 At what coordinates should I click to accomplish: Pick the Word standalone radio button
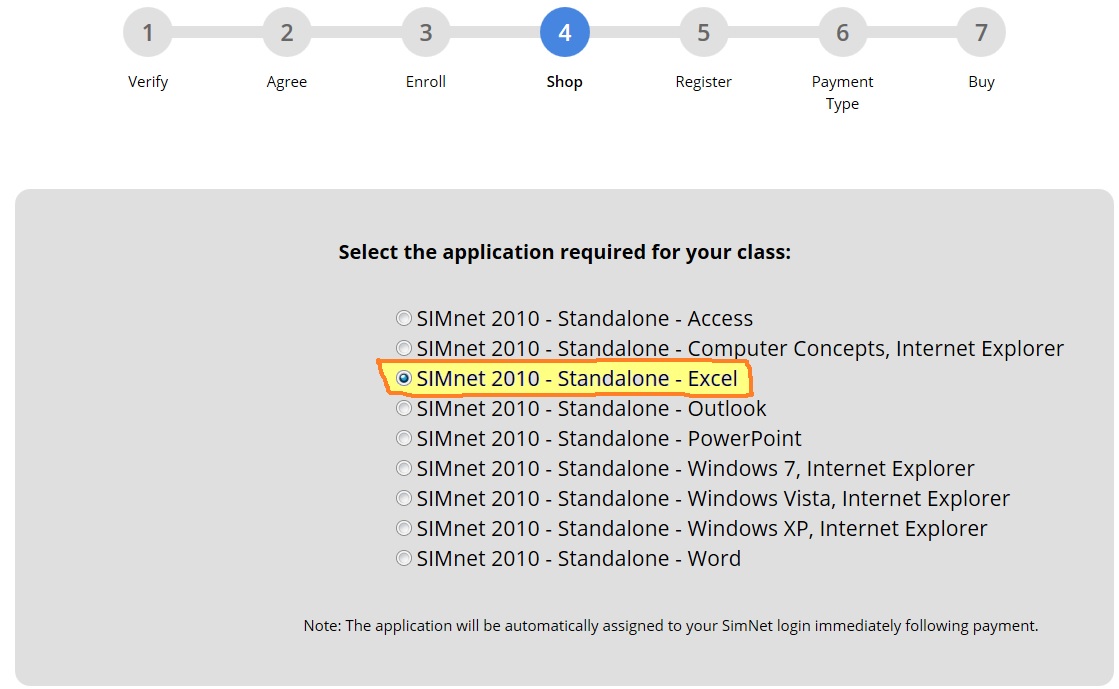(404, 558)
